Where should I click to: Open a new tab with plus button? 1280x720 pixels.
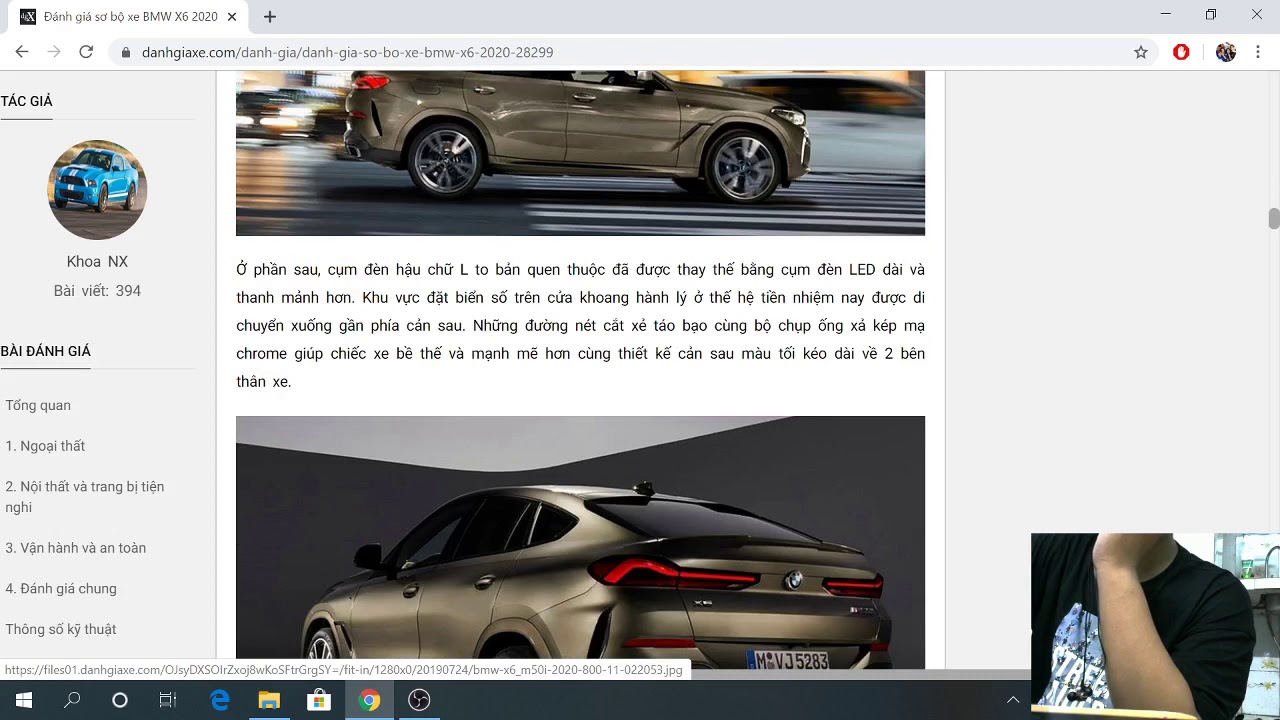(270, 16)
